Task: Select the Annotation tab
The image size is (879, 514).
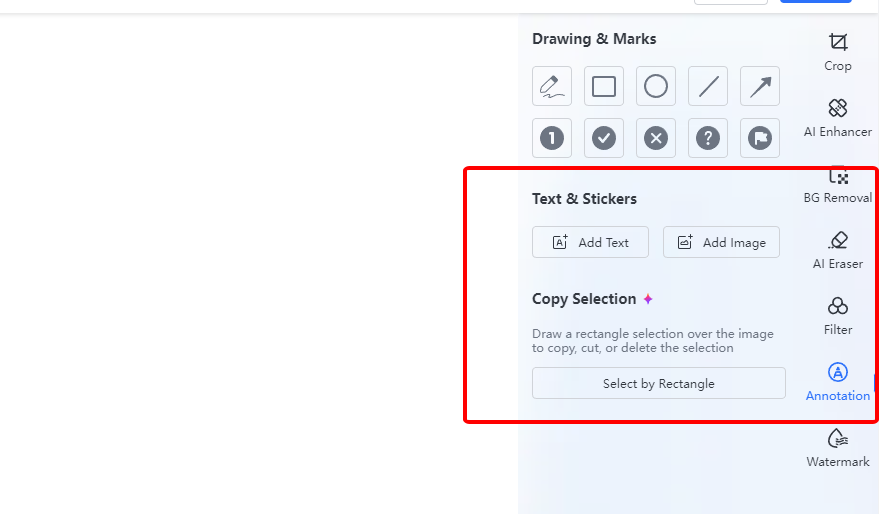Action: 838,382
